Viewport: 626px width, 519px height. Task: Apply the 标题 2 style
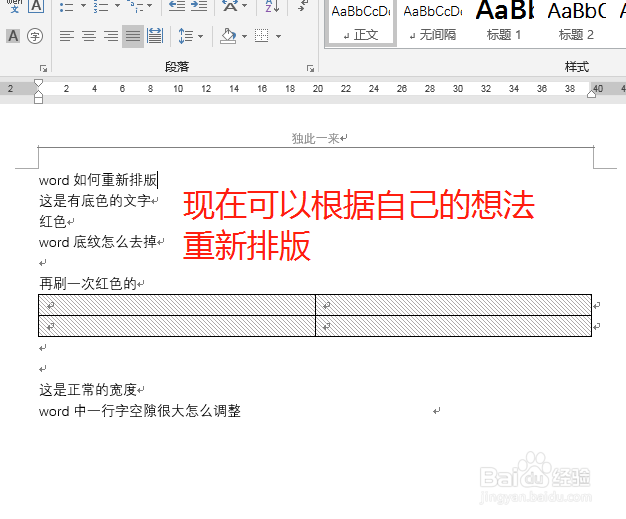pos(576,22)
